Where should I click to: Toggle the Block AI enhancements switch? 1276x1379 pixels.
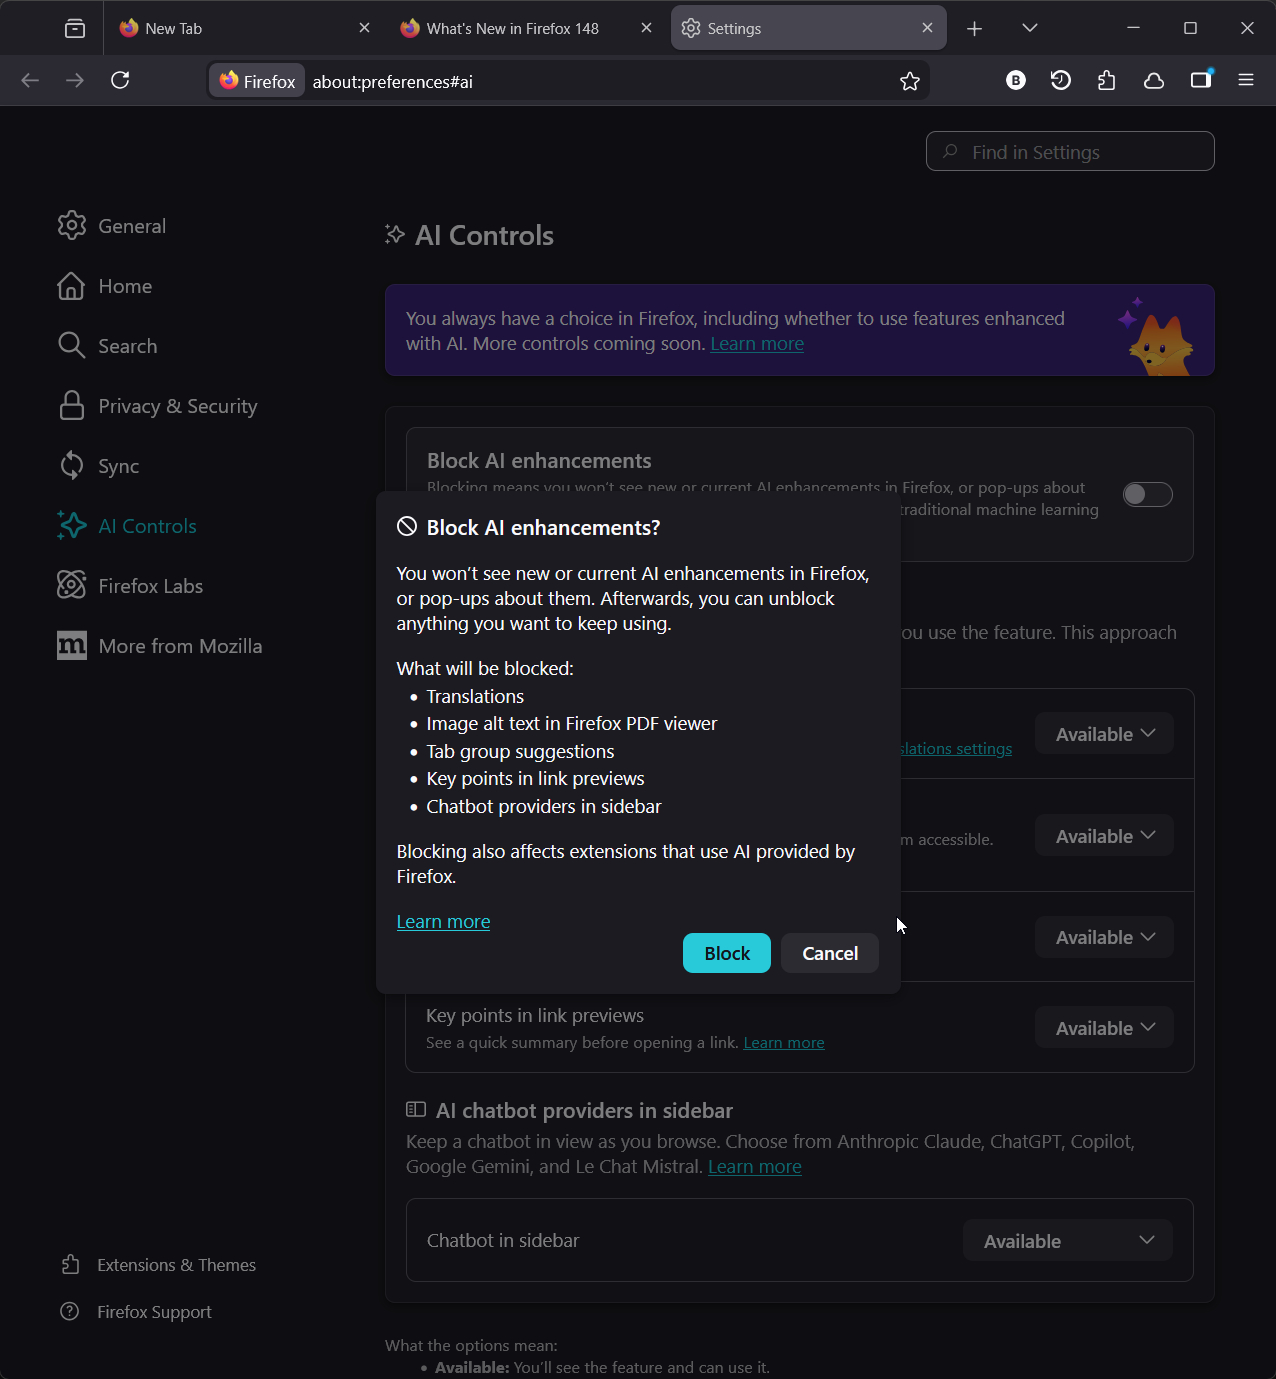point(1147,494)
